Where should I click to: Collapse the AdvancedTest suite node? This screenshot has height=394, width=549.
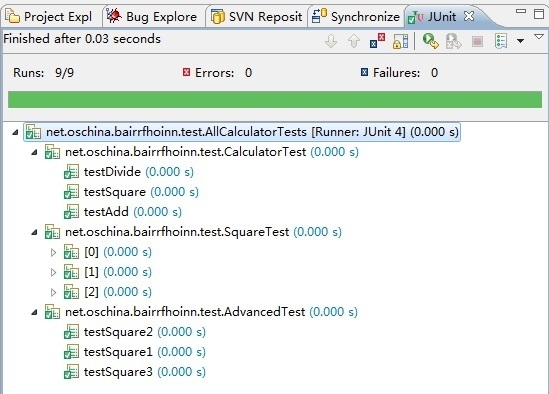[34, 312]
